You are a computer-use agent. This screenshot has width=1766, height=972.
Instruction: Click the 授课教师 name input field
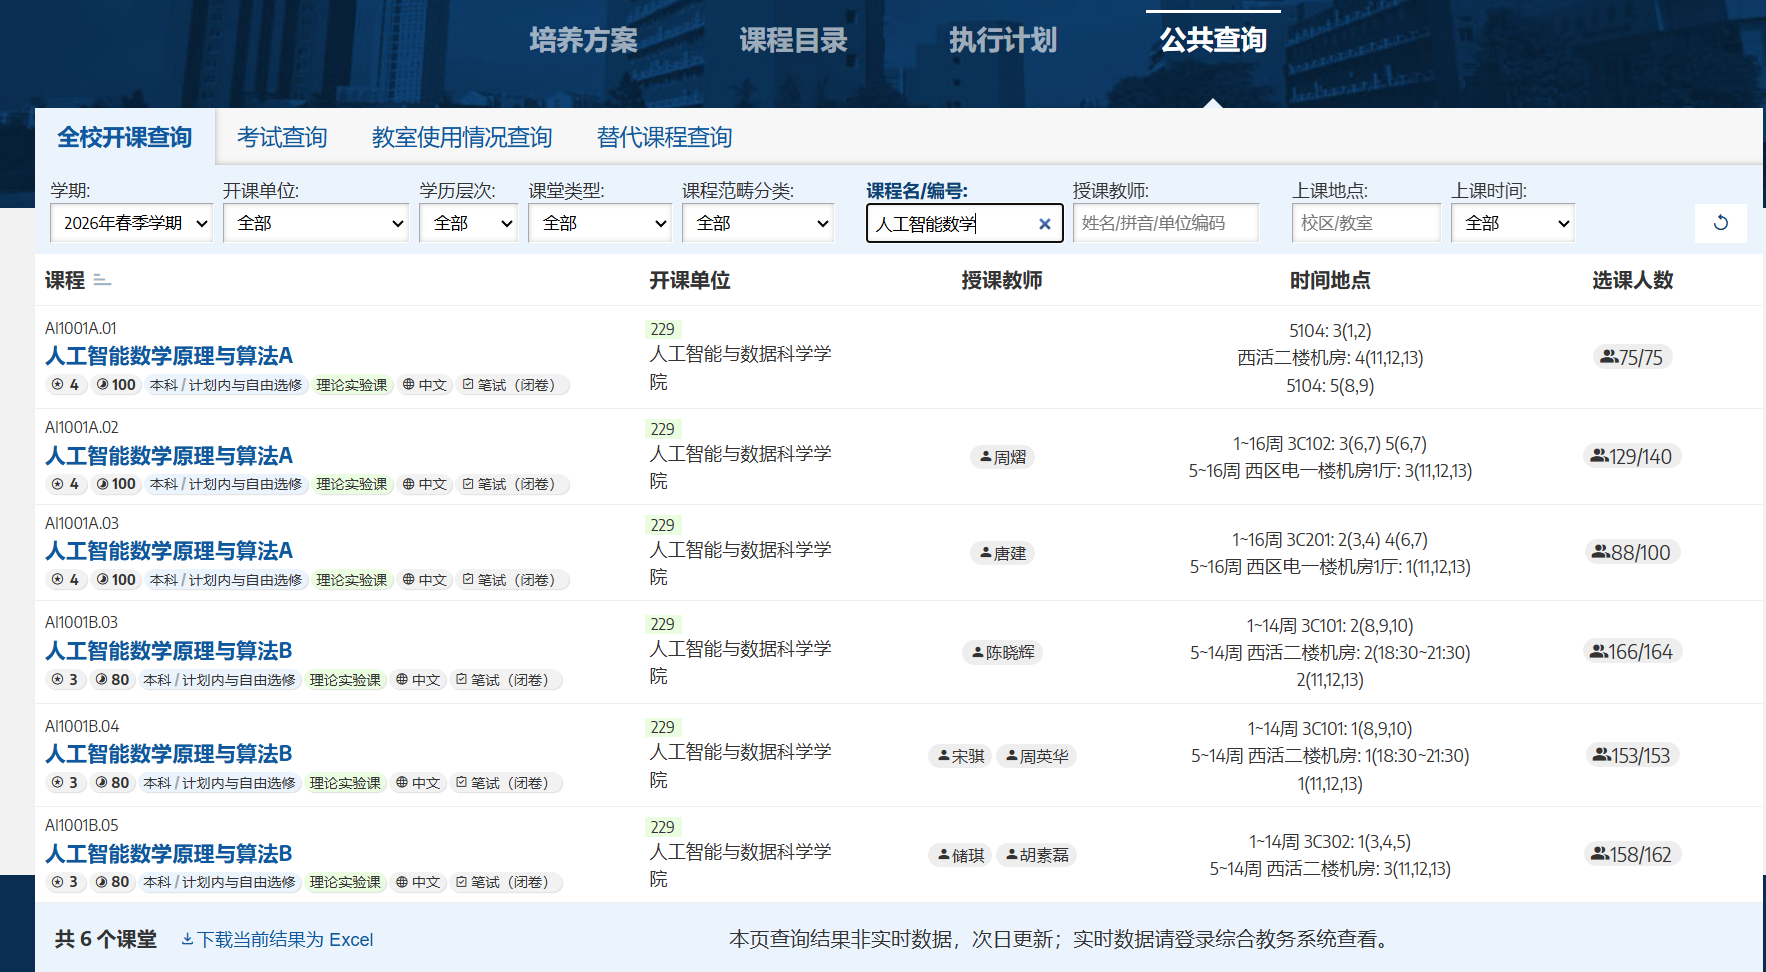point(1165,223)
